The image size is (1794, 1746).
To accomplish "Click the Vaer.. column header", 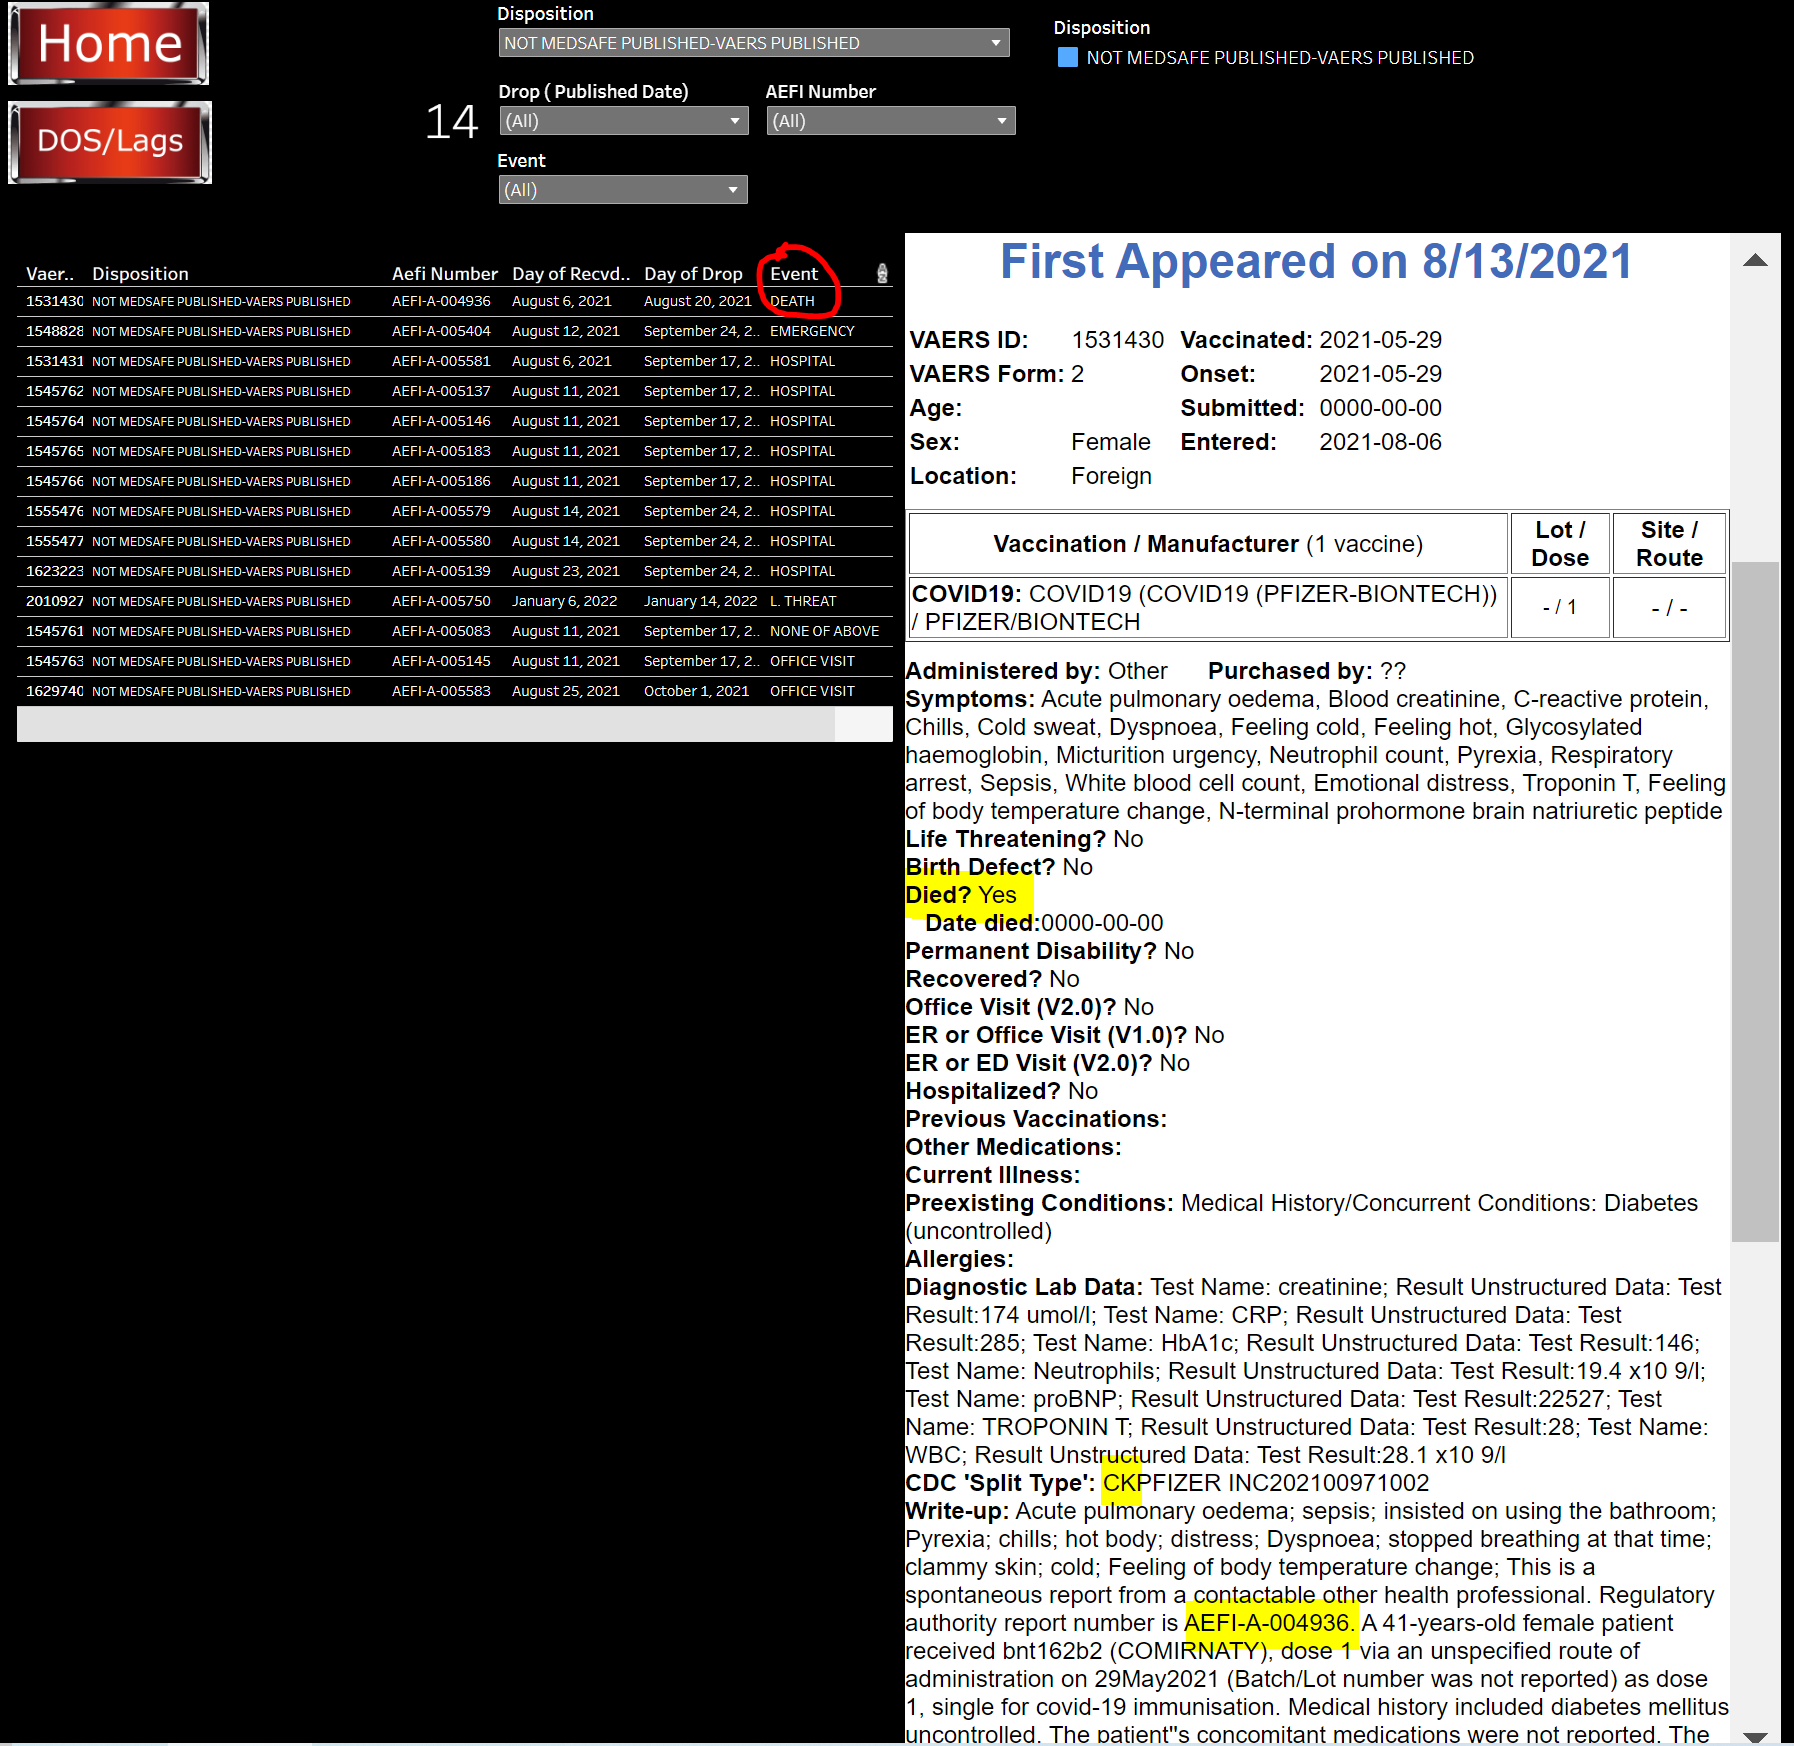I will pos(50,274).
